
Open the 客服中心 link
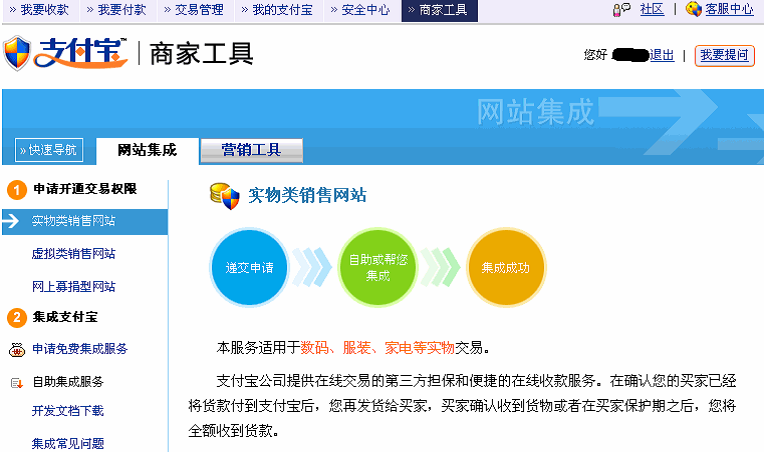click(729, 9)
